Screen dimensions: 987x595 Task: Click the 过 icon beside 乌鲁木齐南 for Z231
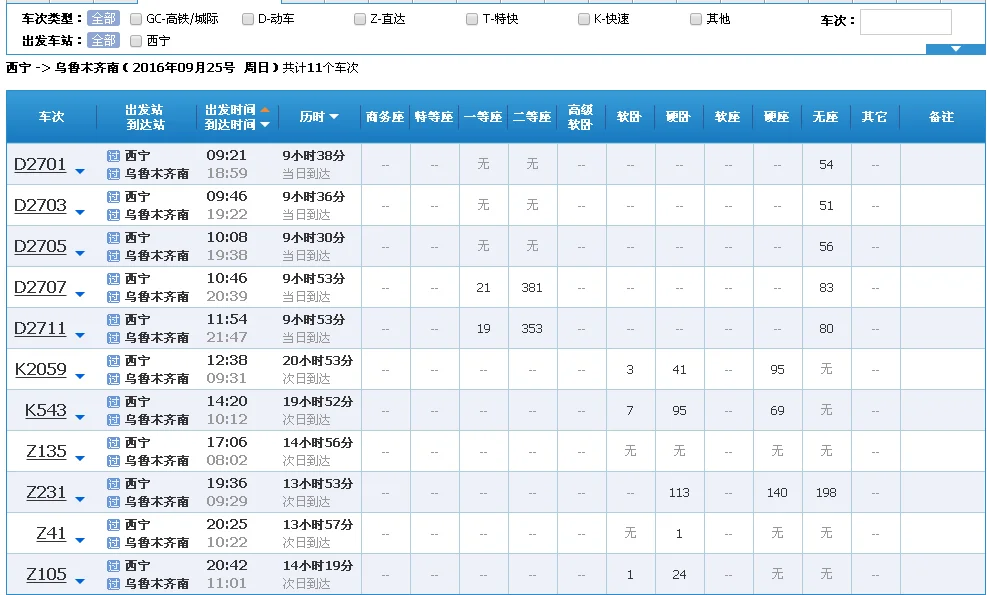pos(113,501)
